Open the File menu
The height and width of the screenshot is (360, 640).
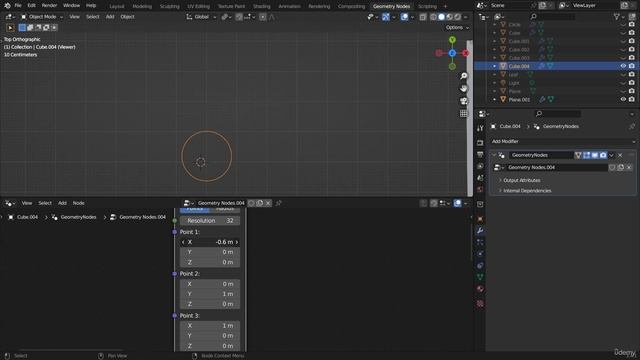(18, 6)
